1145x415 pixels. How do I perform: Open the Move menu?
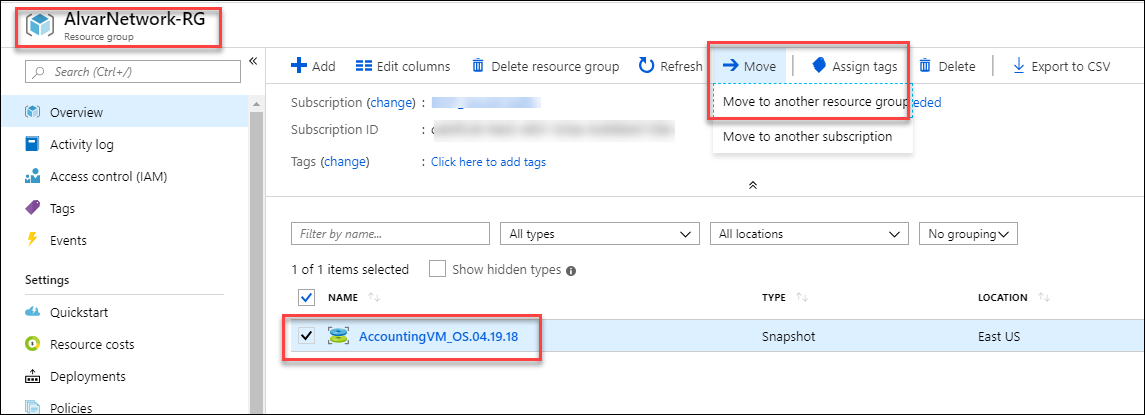(x=749, y=66)
